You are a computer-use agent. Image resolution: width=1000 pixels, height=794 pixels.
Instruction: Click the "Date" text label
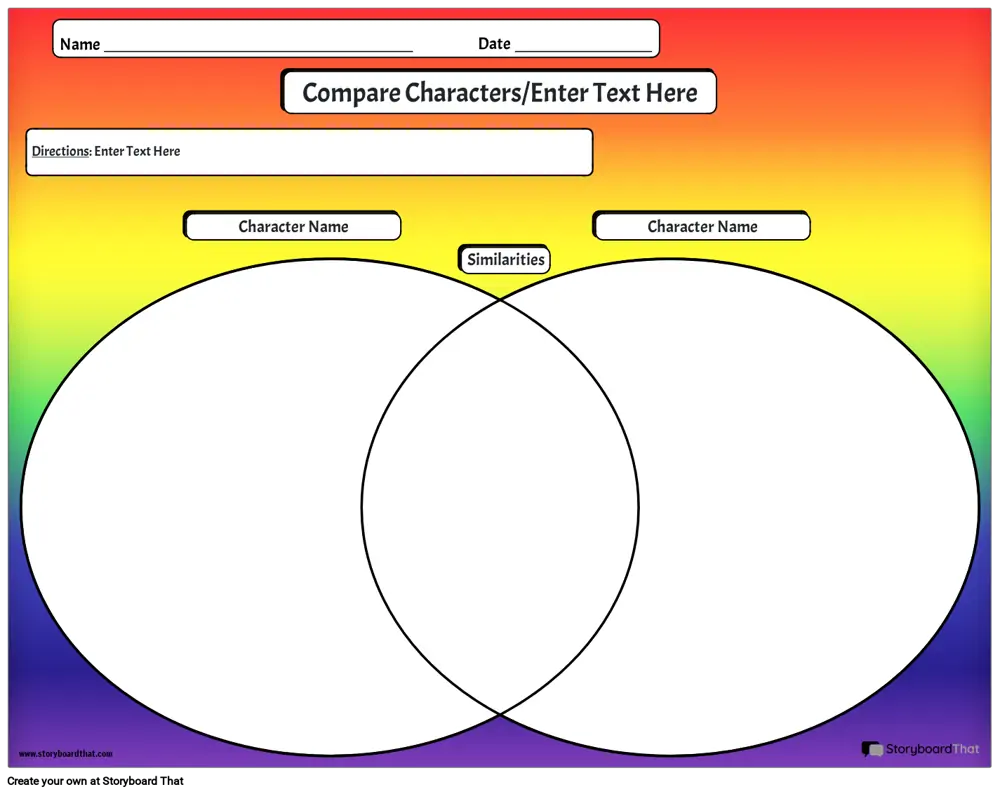point(494,44)
